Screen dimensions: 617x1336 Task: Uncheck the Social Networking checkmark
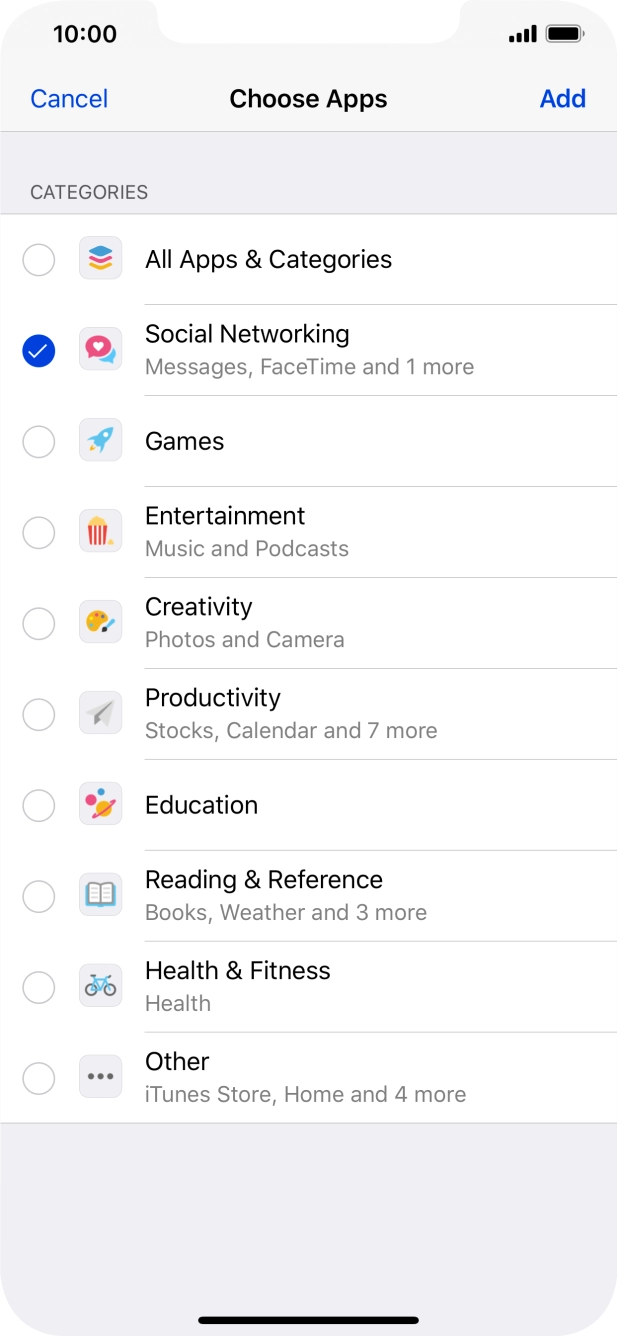pos(39,350)
